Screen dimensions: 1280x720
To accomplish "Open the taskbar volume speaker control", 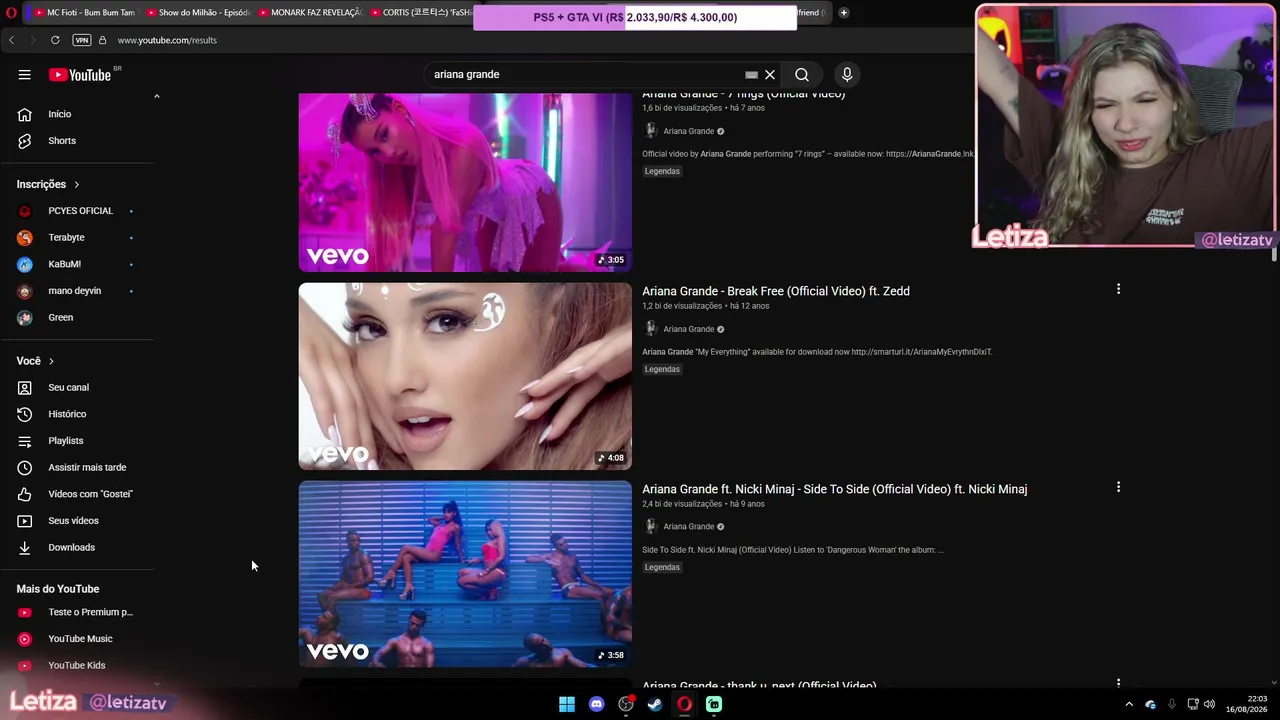I will click(1209, 704).
